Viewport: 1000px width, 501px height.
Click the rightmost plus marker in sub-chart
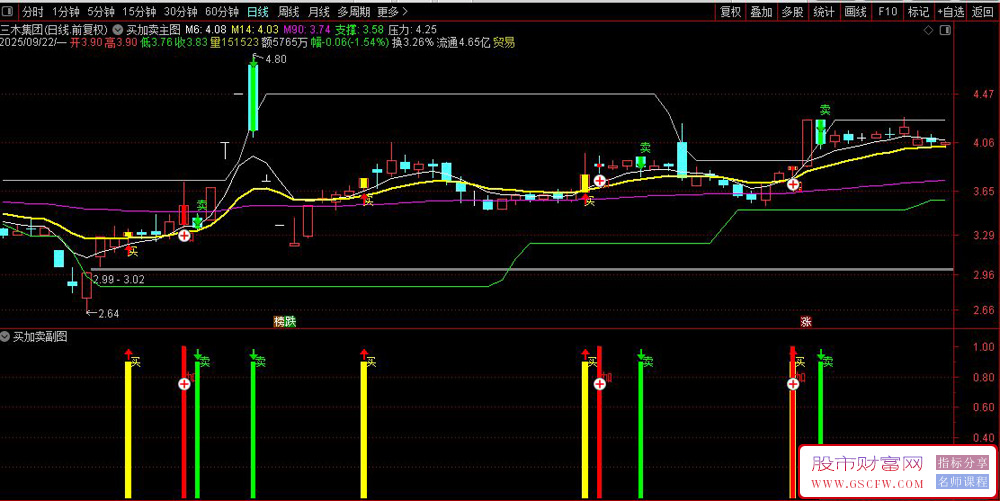793,384
